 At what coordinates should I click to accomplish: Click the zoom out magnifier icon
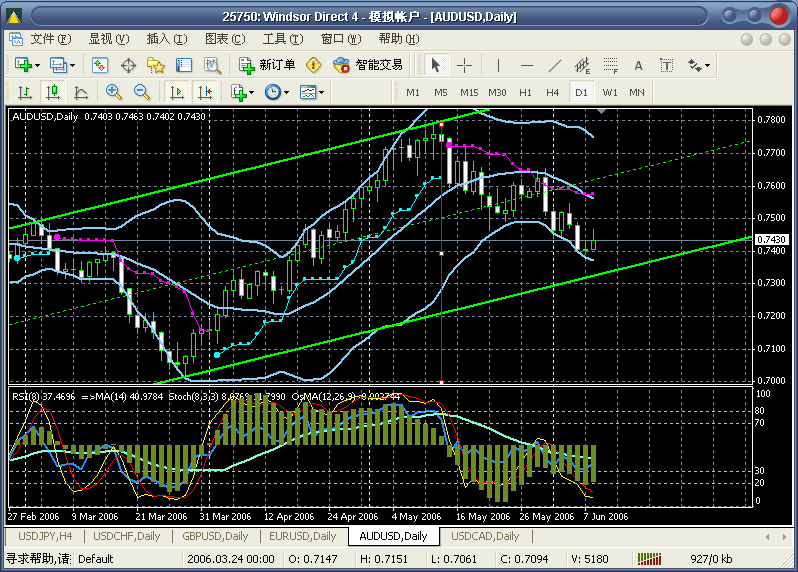tap(142, 92)
